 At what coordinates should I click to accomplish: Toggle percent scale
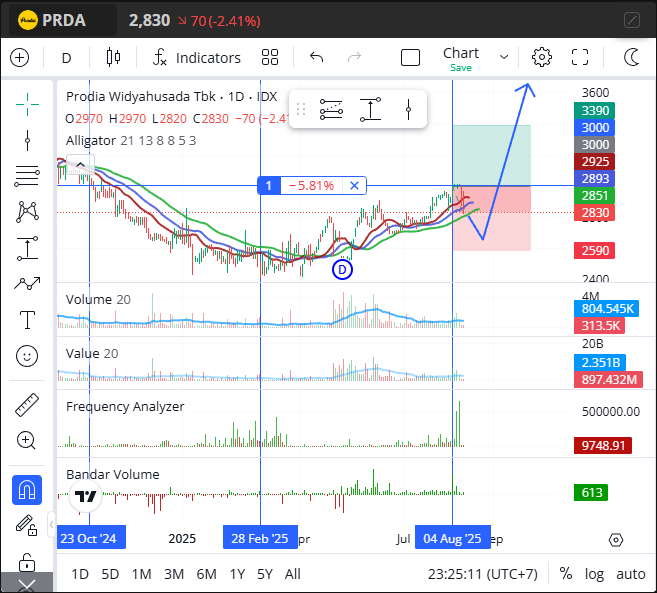coord(566,573)
